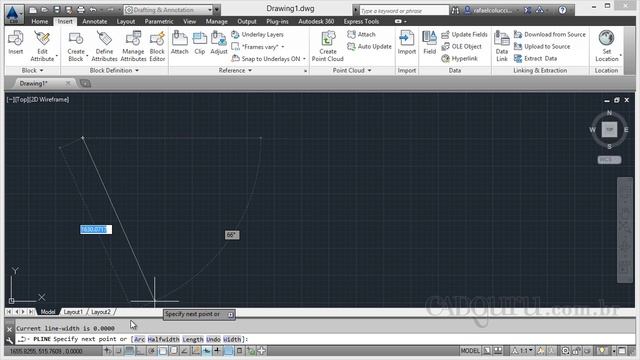Toggle Grid Display in status bar

pyautogui.click(x=129, y=351)
